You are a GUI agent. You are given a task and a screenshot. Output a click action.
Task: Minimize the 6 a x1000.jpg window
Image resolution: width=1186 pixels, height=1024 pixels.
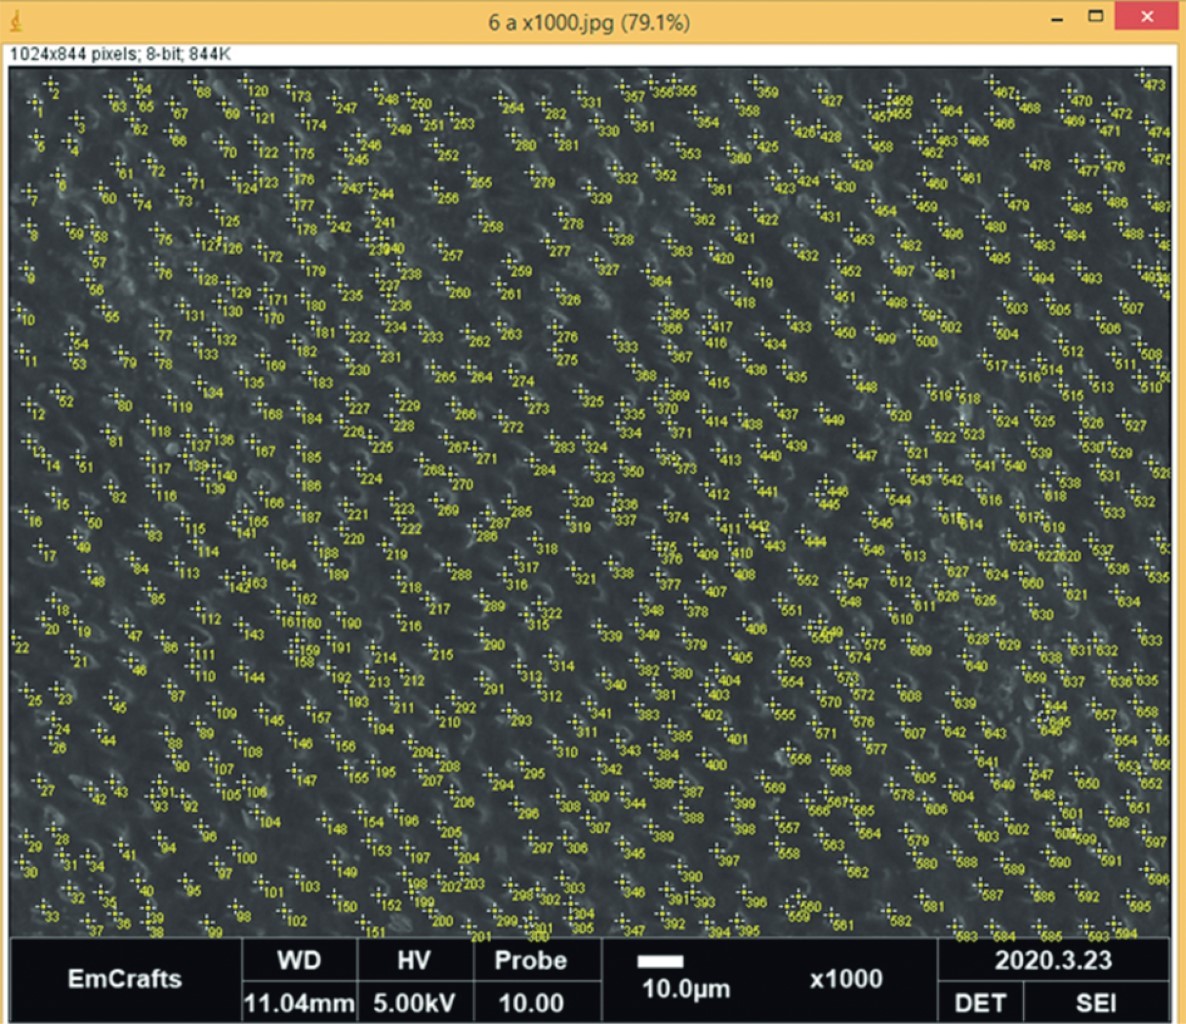click(x=1057, y=19)
